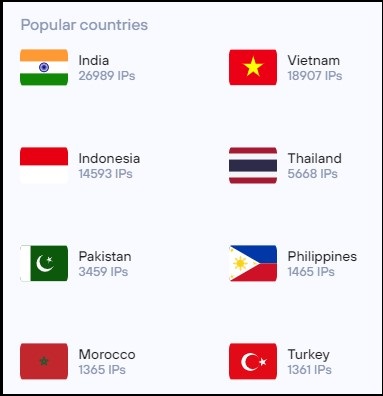Open the India country link
The image size is (383, 396).
[x=94, y=60]
